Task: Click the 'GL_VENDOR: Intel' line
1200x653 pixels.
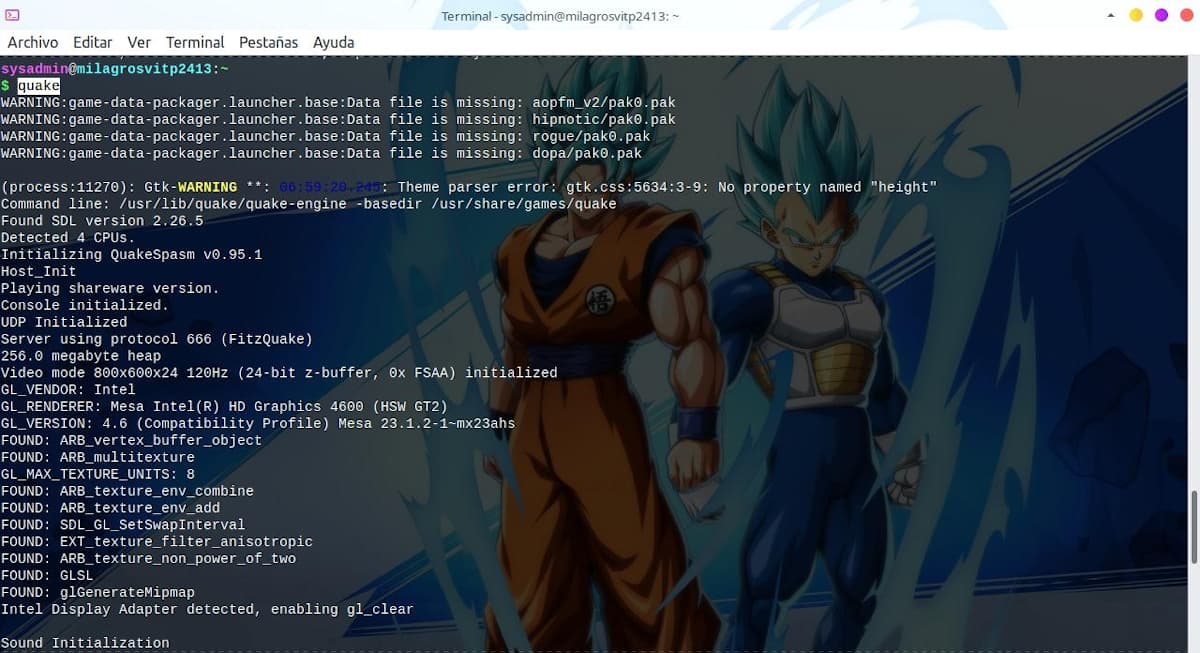Action: pos(68,390)
